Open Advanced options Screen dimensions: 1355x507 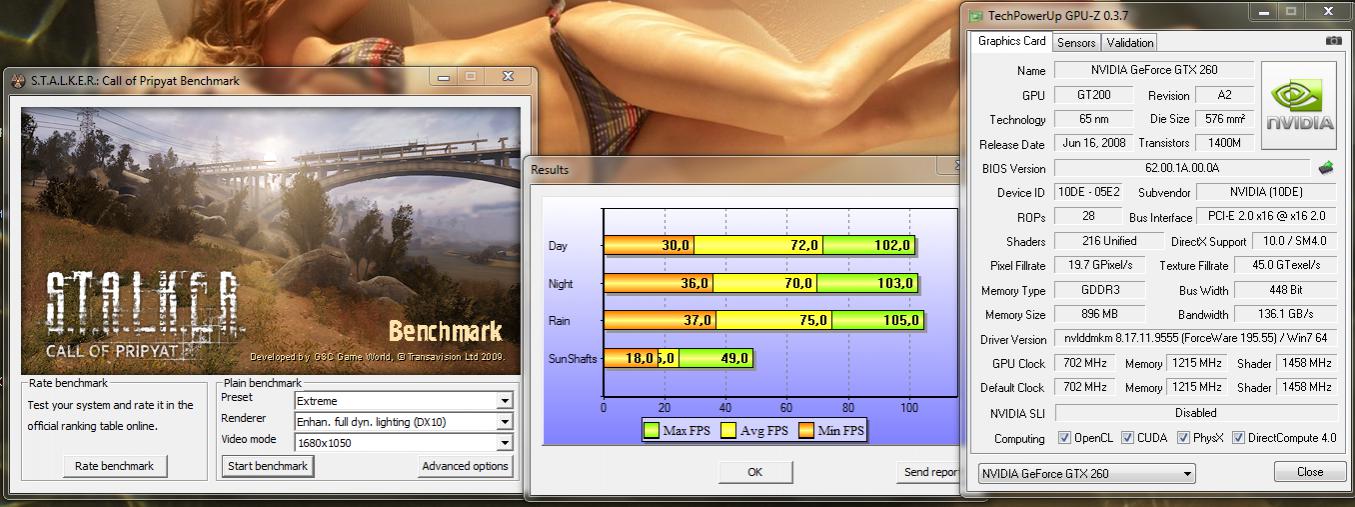(465, 466)
